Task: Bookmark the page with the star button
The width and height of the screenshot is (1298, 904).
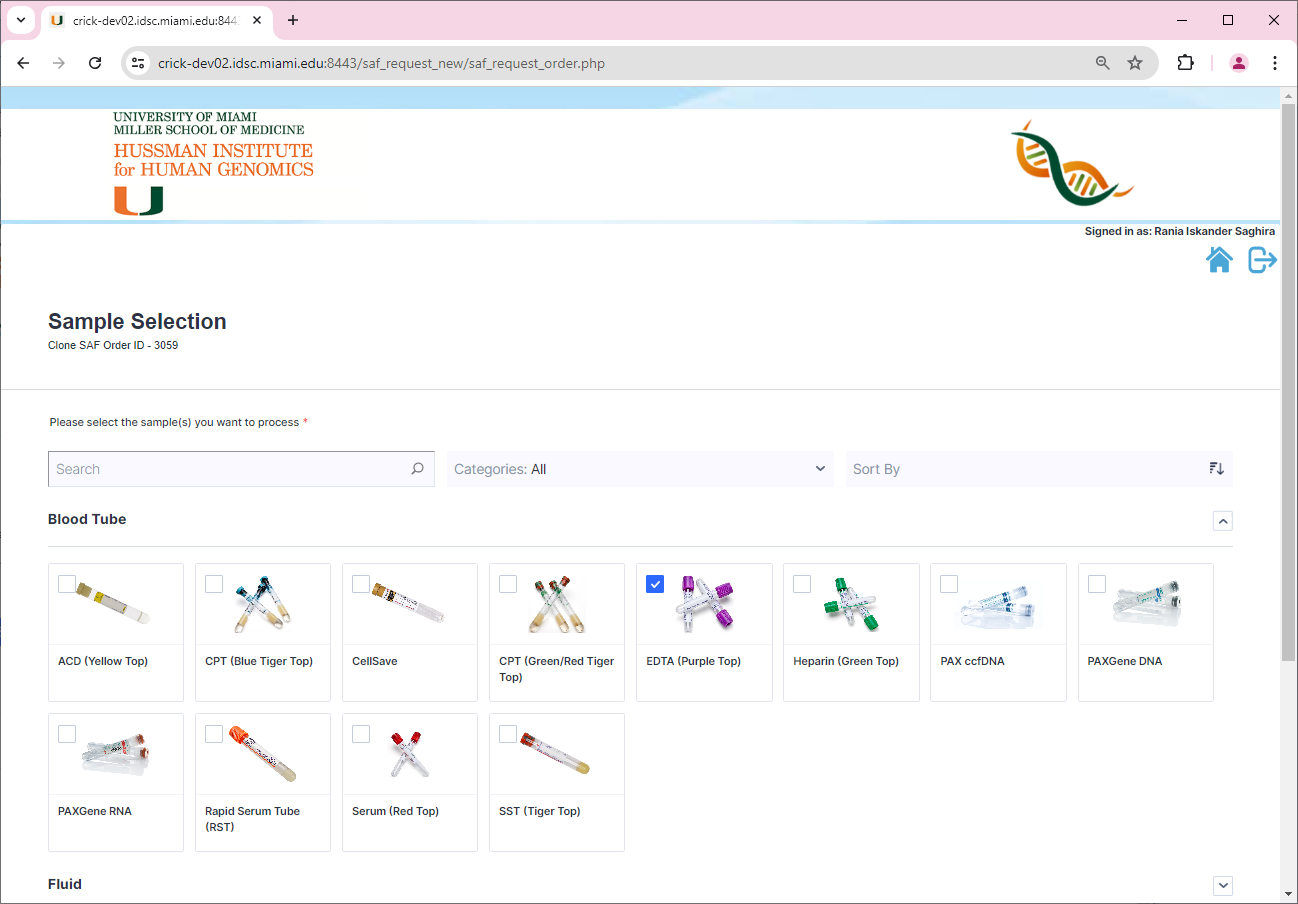Action: (1135, 62)
